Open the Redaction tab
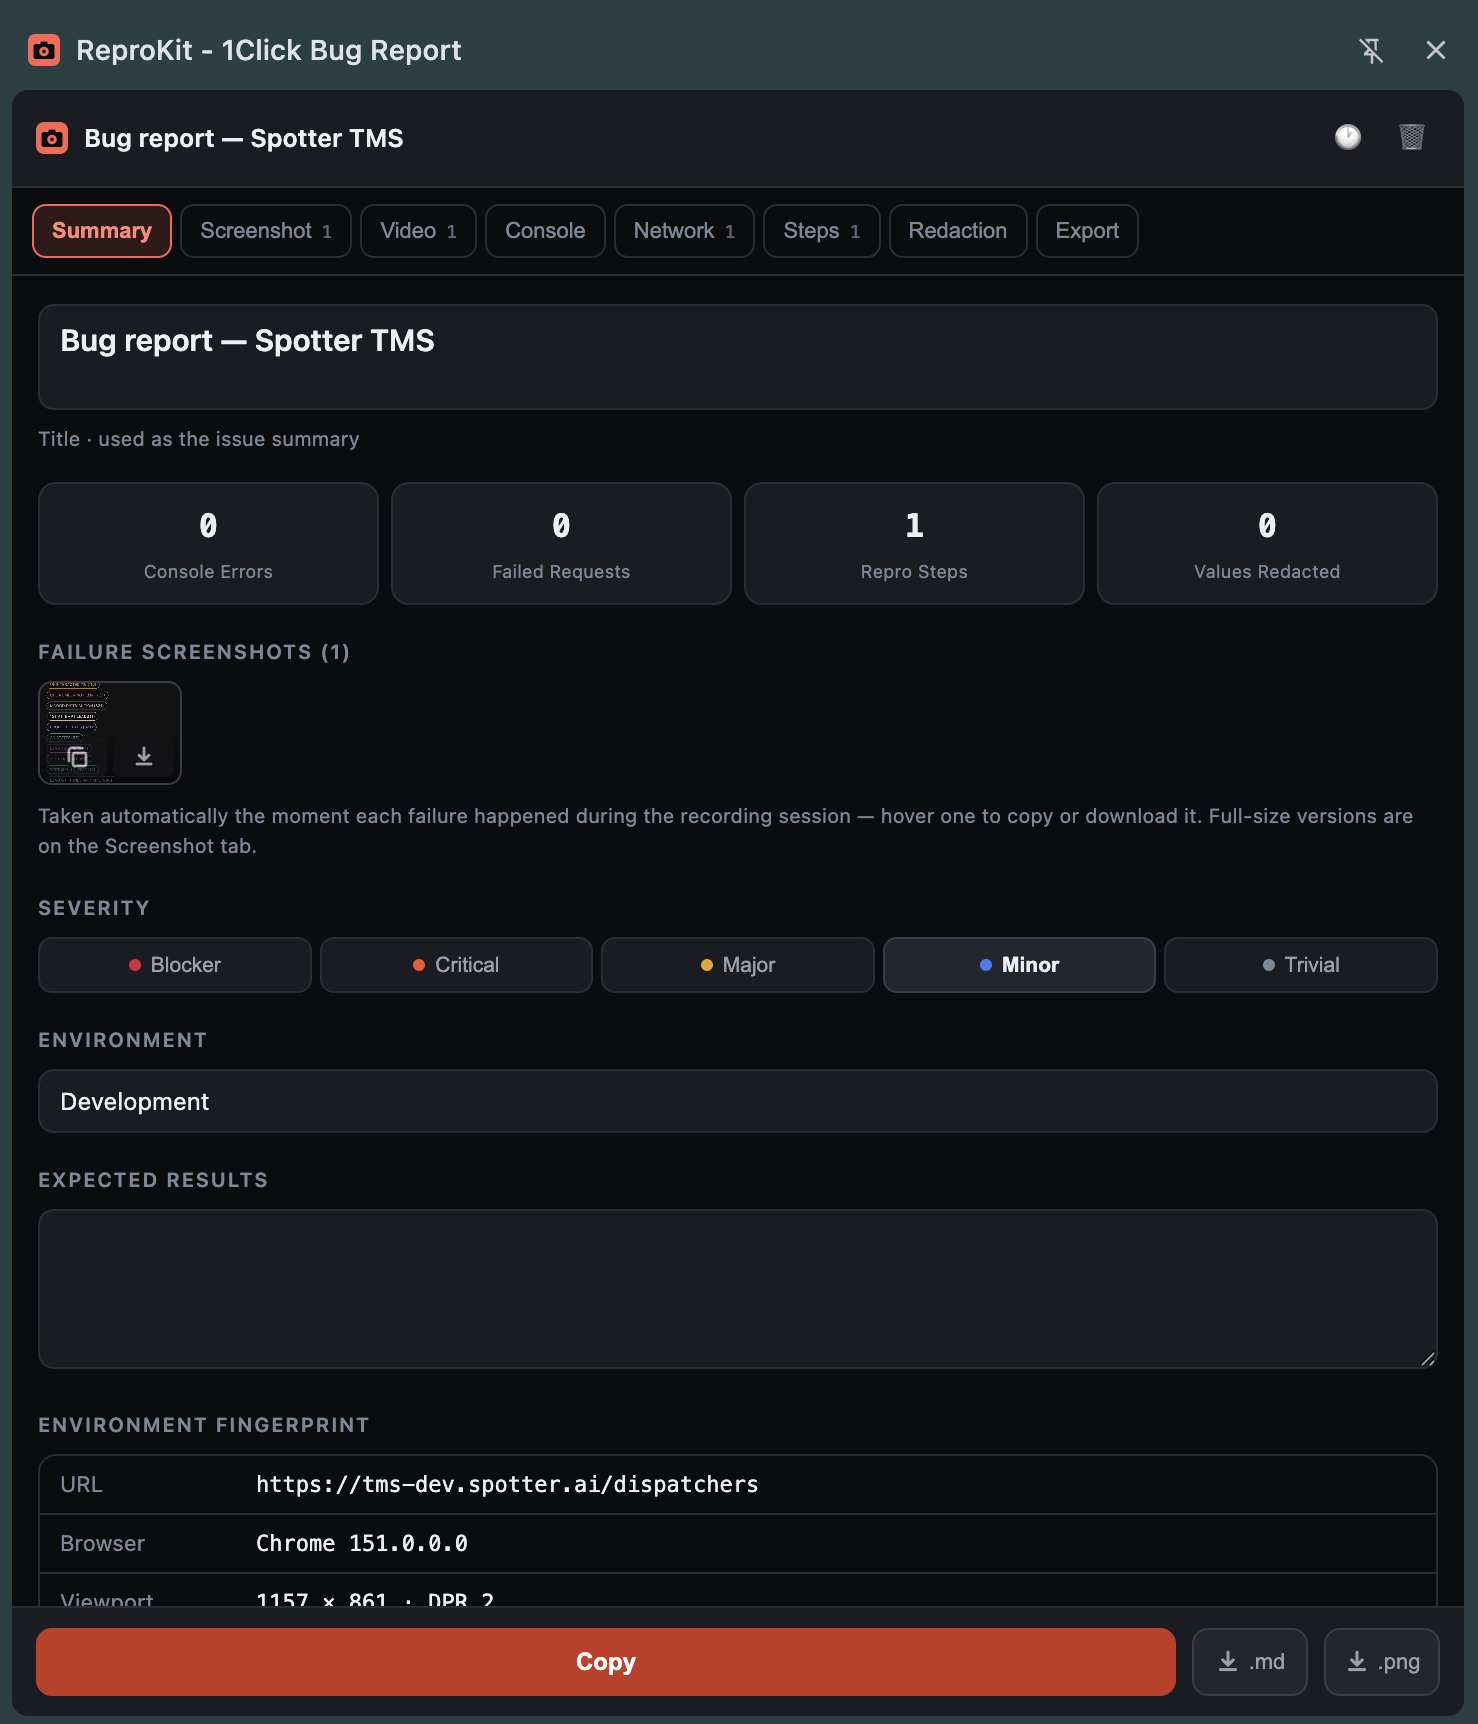1478x1724 pixels. coord(958,231)
